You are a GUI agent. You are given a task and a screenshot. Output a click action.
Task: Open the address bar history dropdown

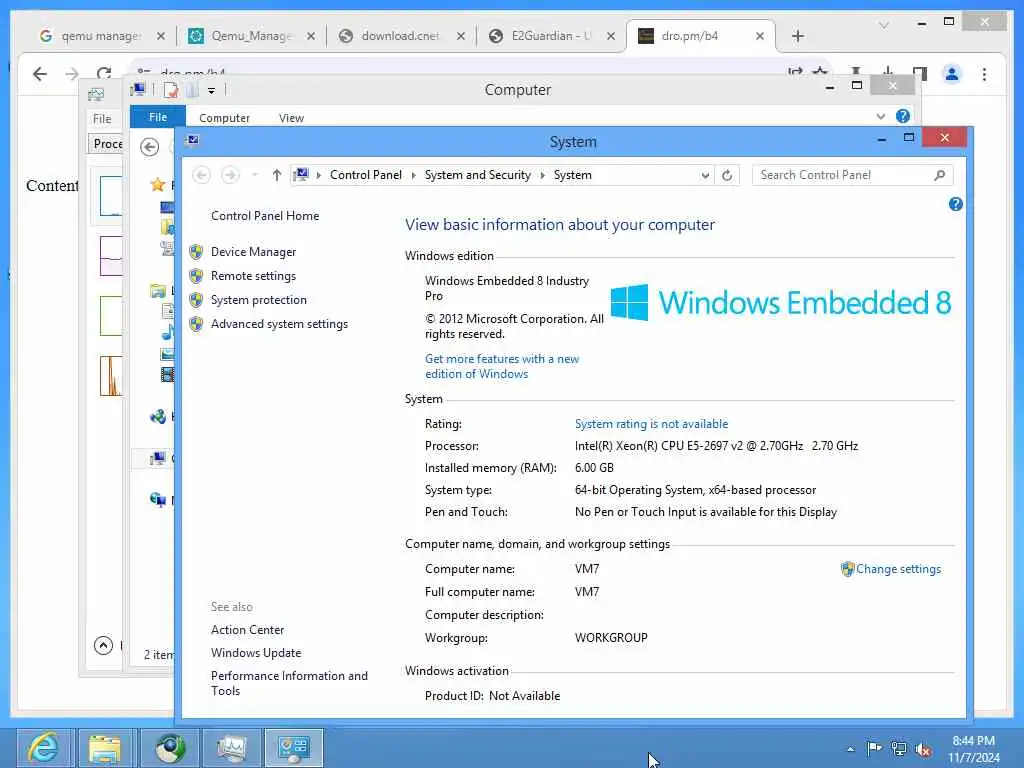705,175
